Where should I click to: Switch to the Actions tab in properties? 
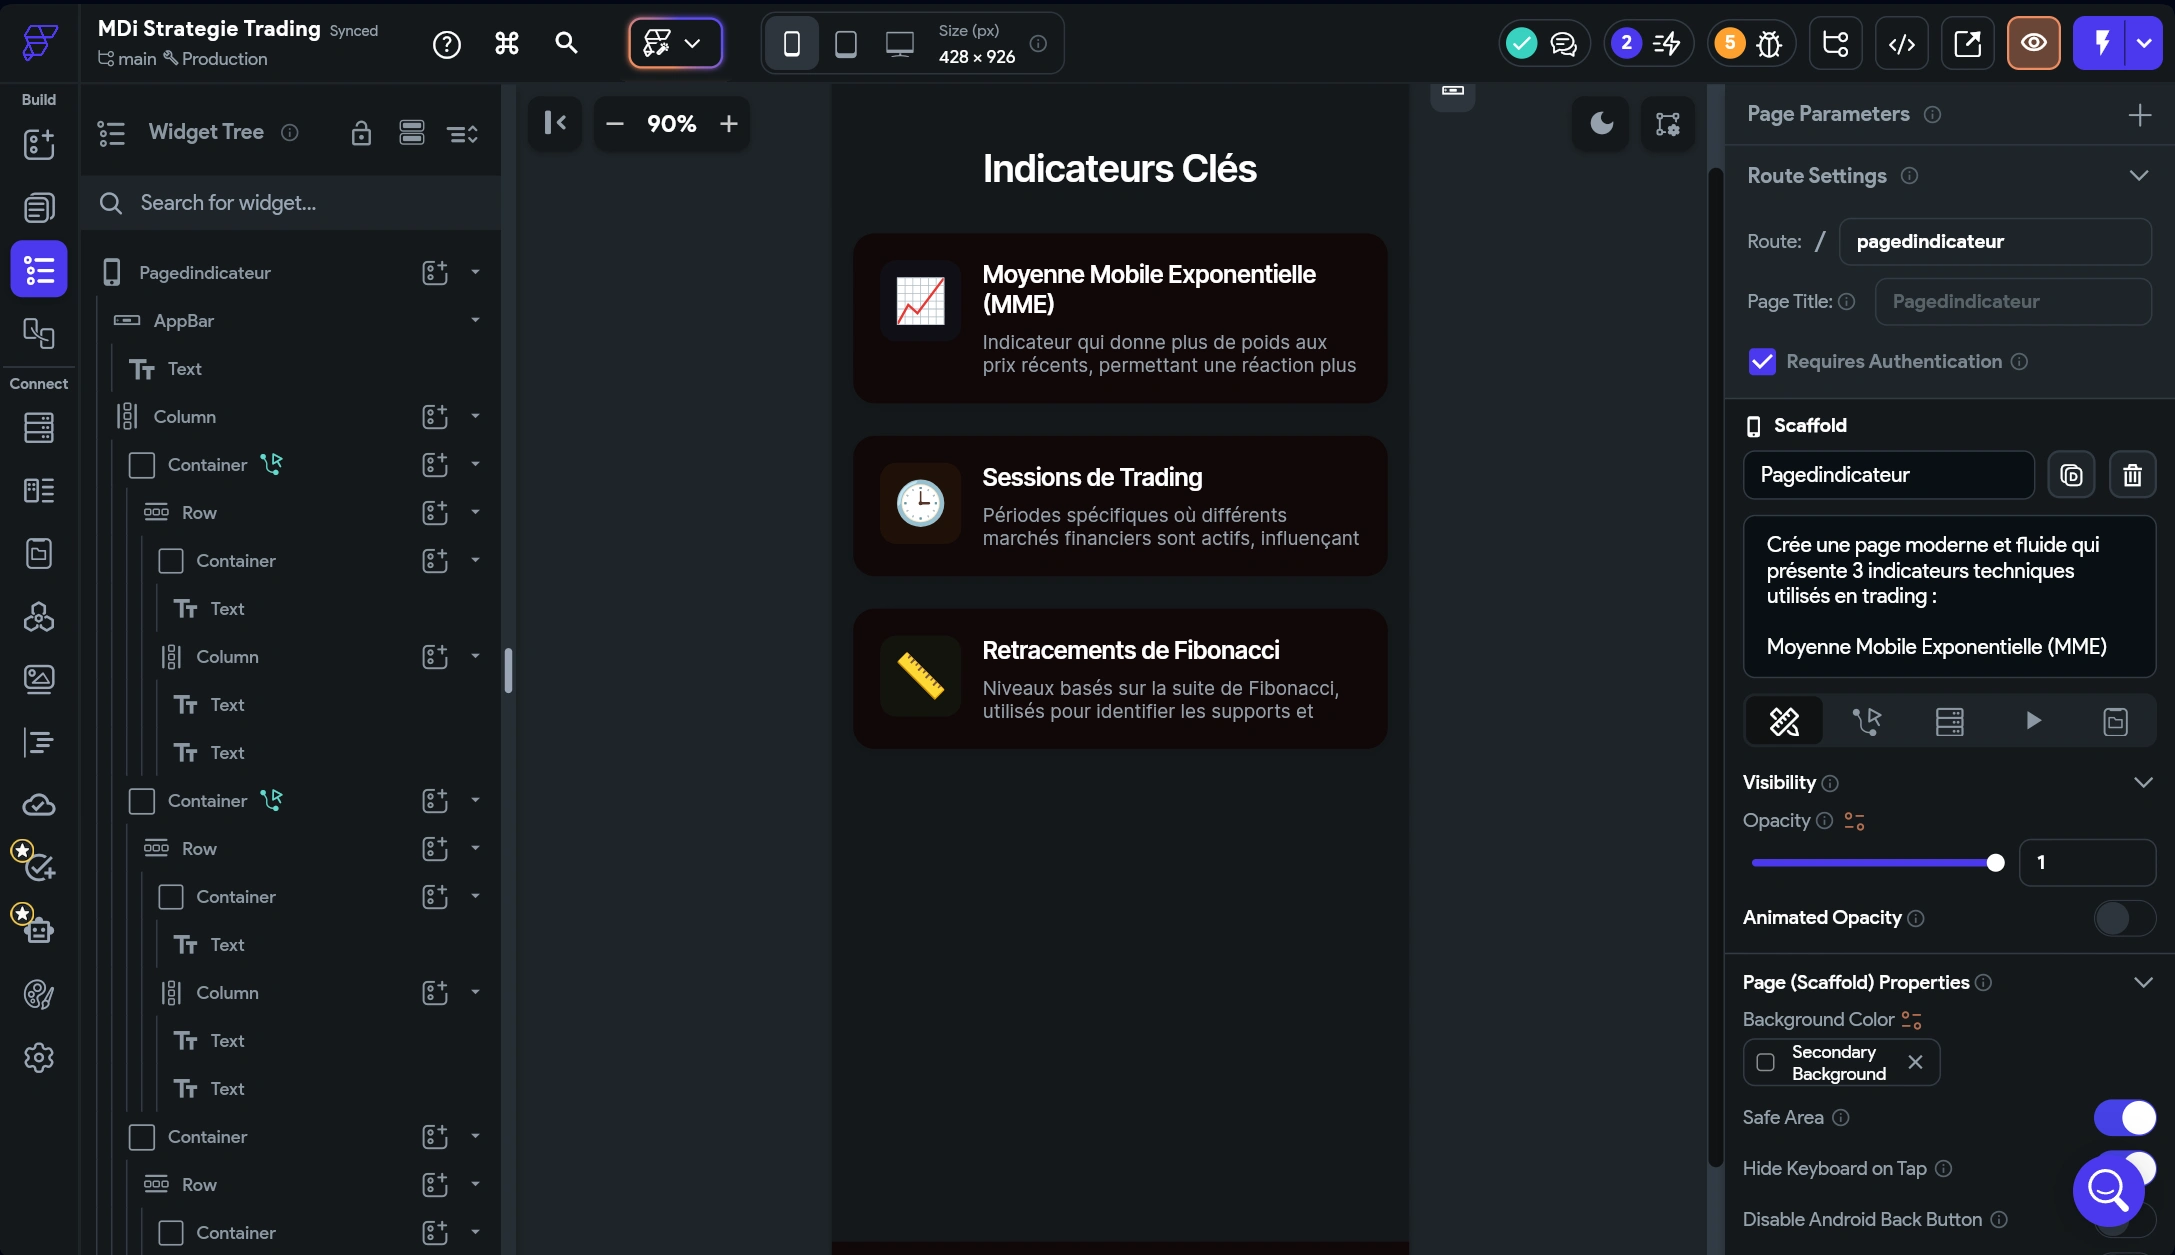point(1866,721)
